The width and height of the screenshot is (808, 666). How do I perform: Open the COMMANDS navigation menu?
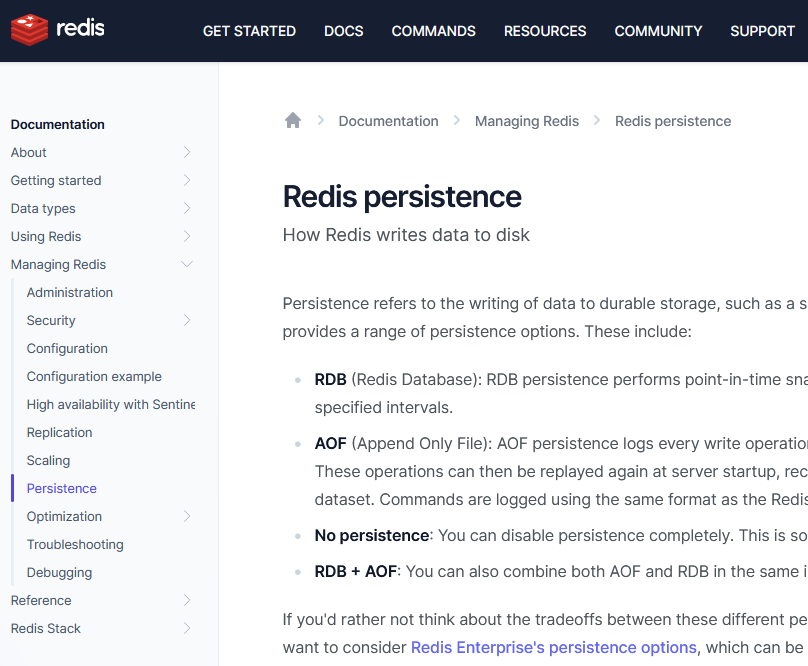[433, 31]
